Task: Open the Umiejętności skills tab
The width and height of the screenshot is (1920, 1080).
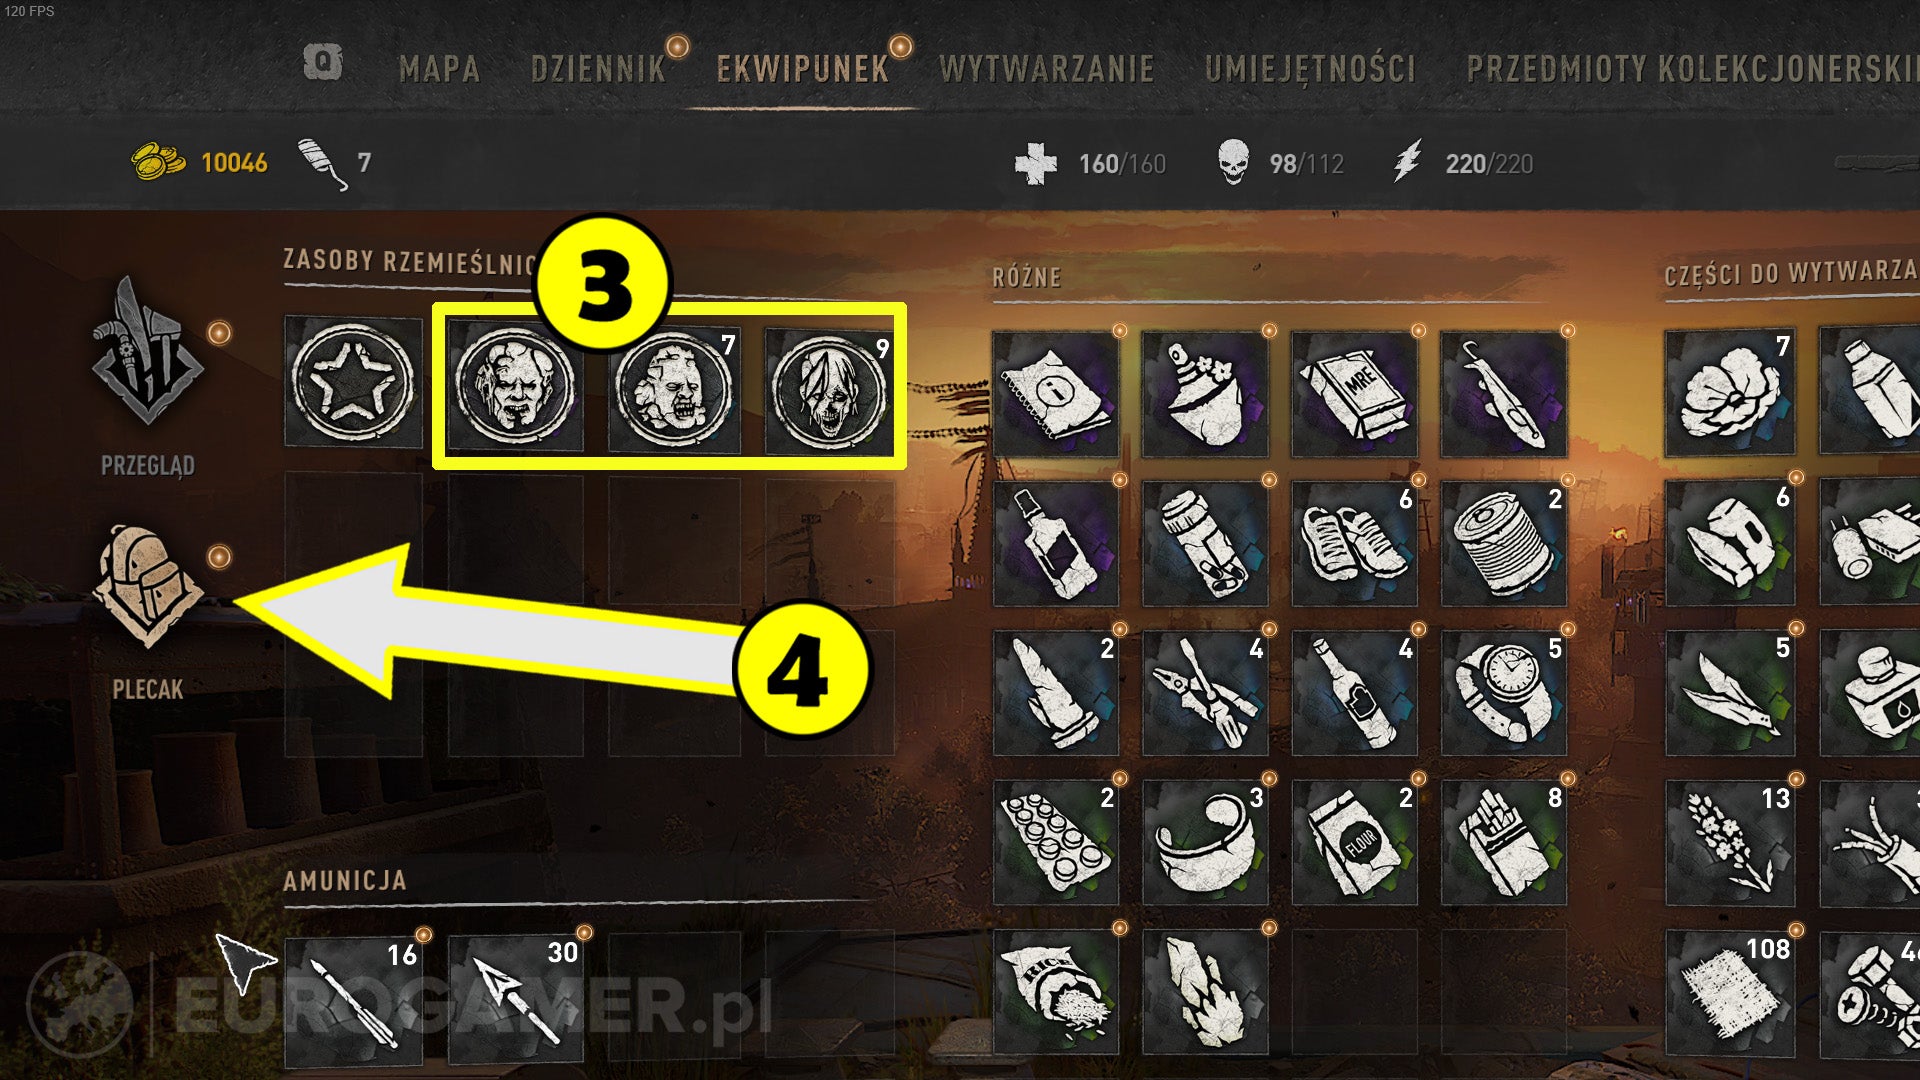Action: (x=1310, y=69)
